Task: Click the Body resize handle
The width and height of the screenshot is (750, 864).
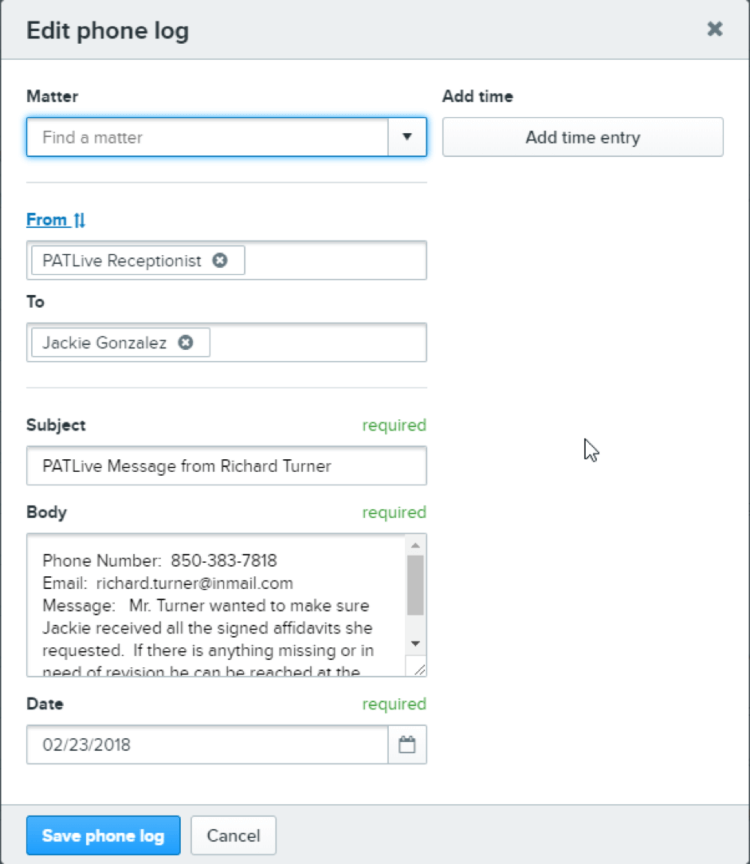Action: click(x=419, y=670)
